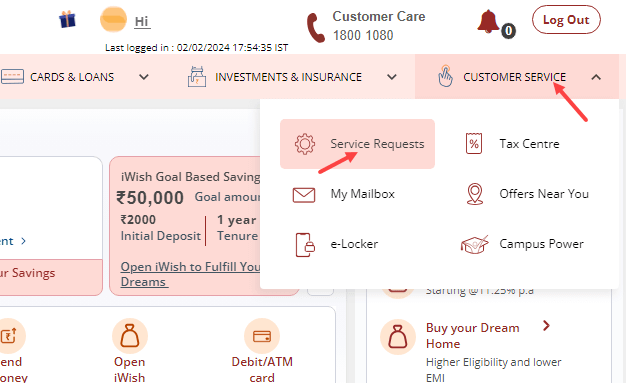Select Tax Centre from the menu
626x383 pixels.
(x=529, y=144)
